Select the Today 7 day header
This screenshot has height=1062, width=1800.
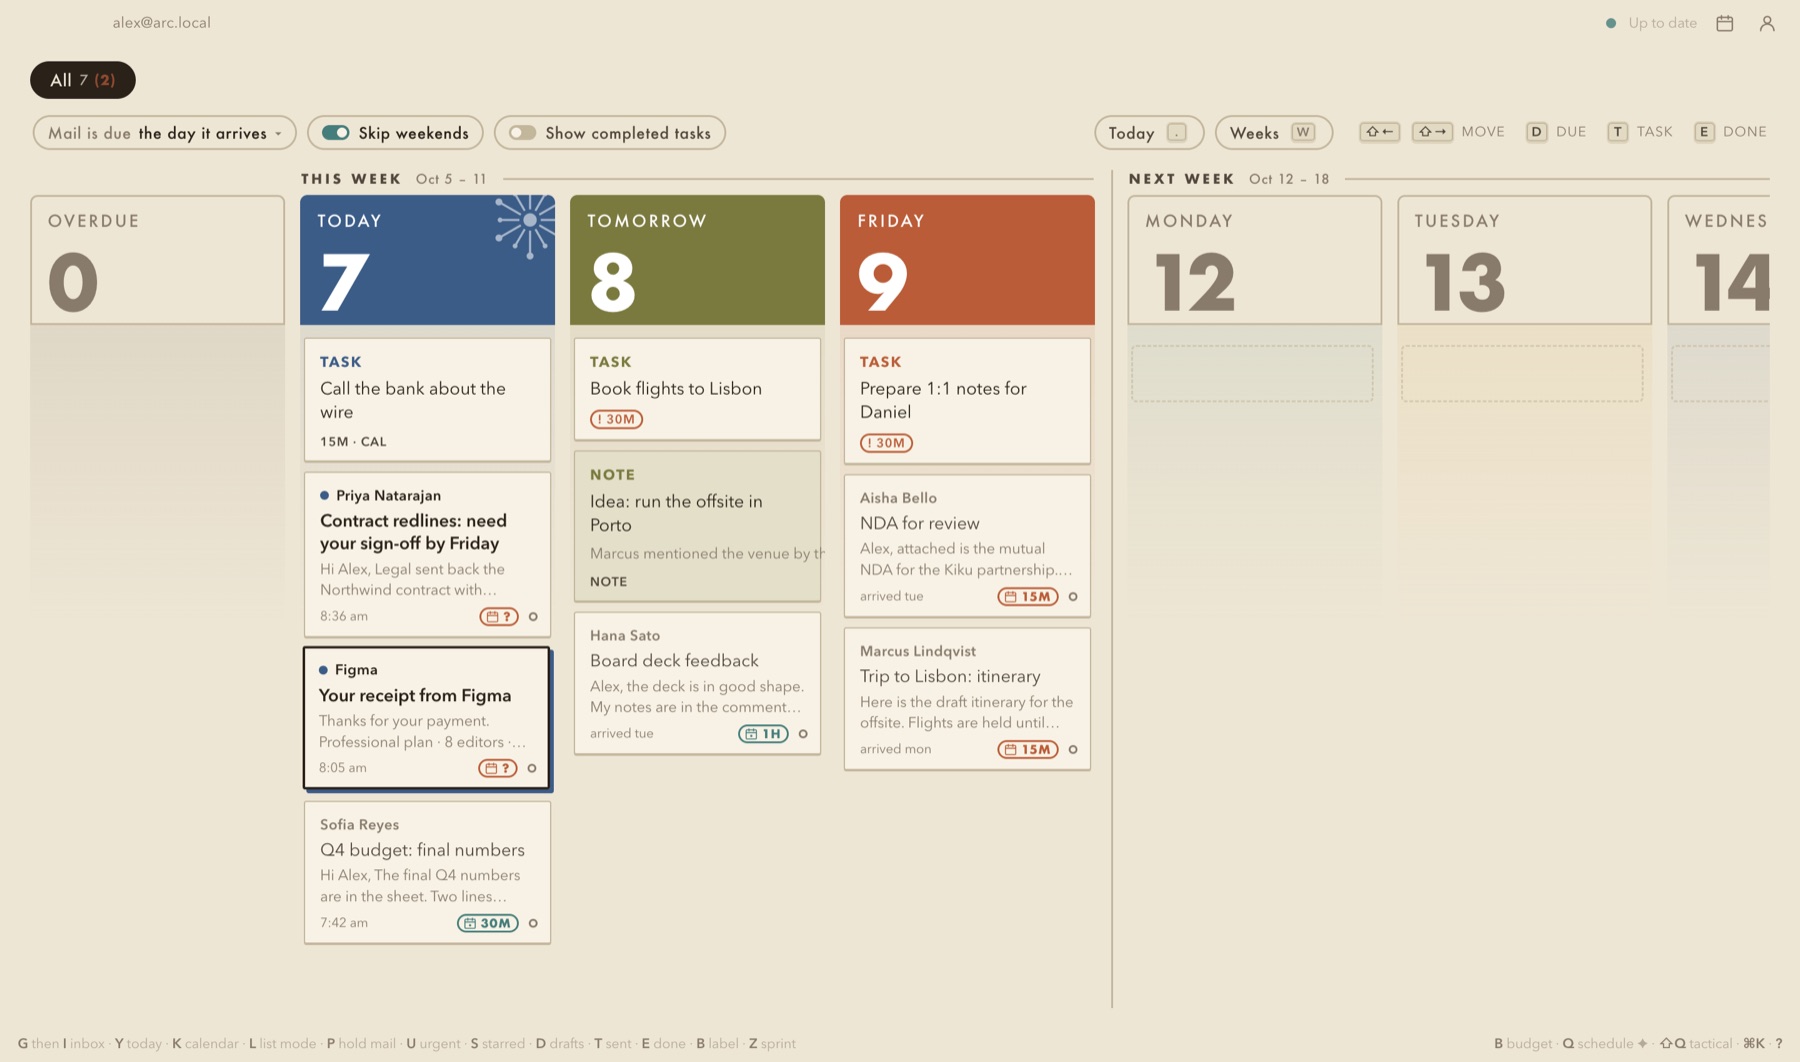click(x=427, y=260)
